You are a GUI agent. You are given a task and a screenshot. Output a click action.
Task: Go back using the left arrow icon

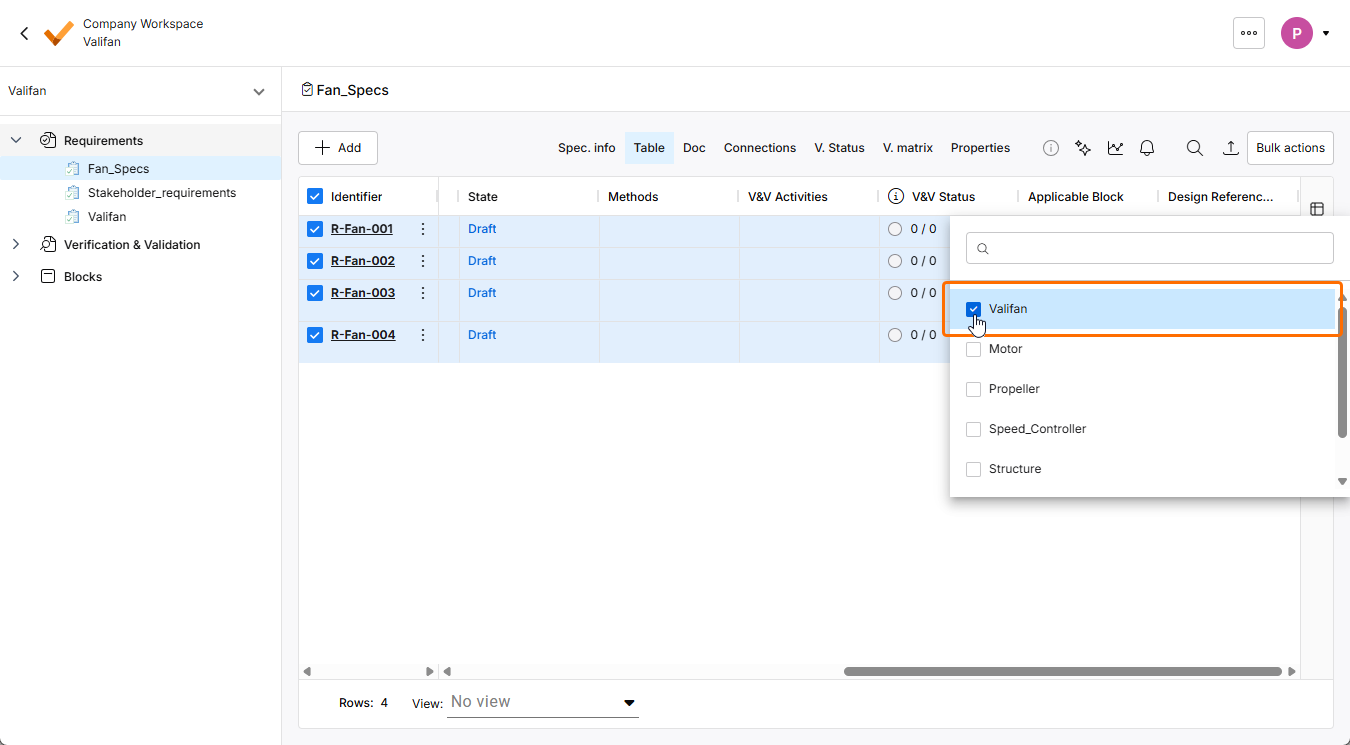coord(25,33)
